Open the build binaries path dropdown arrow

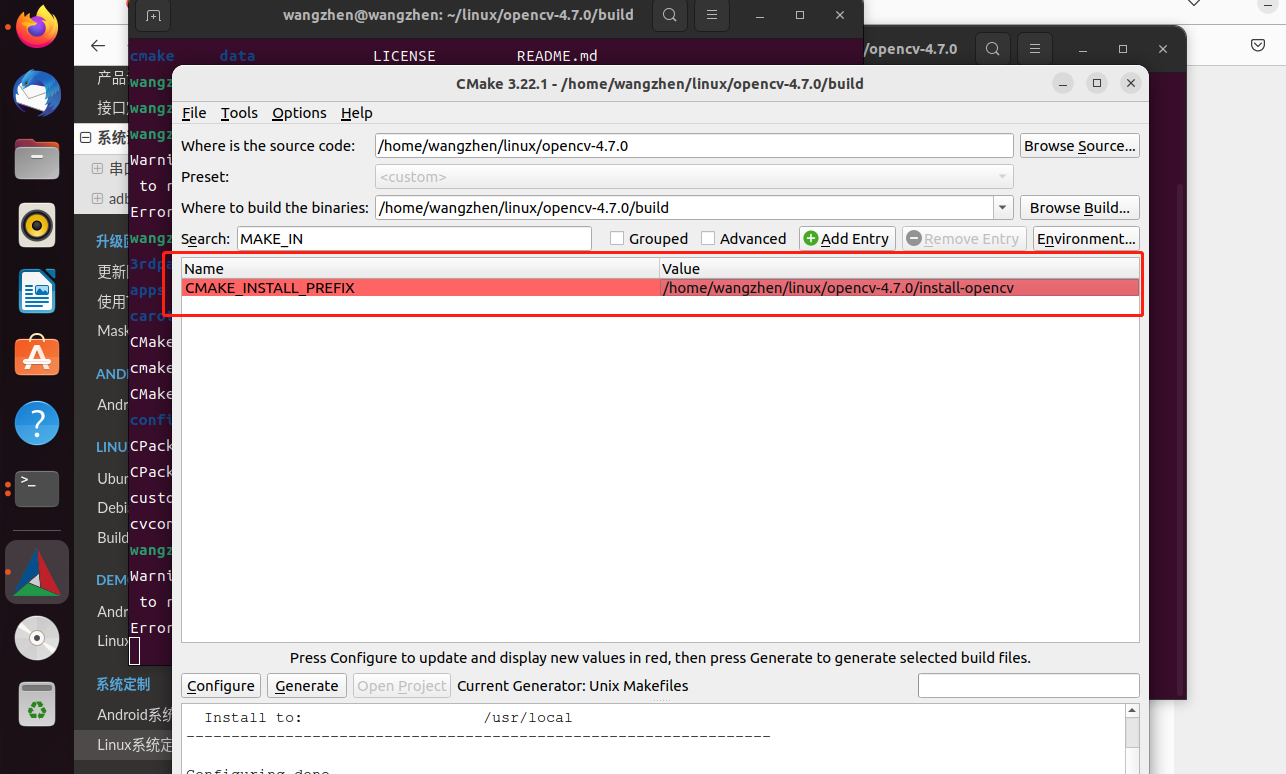tap(1003, 207)
